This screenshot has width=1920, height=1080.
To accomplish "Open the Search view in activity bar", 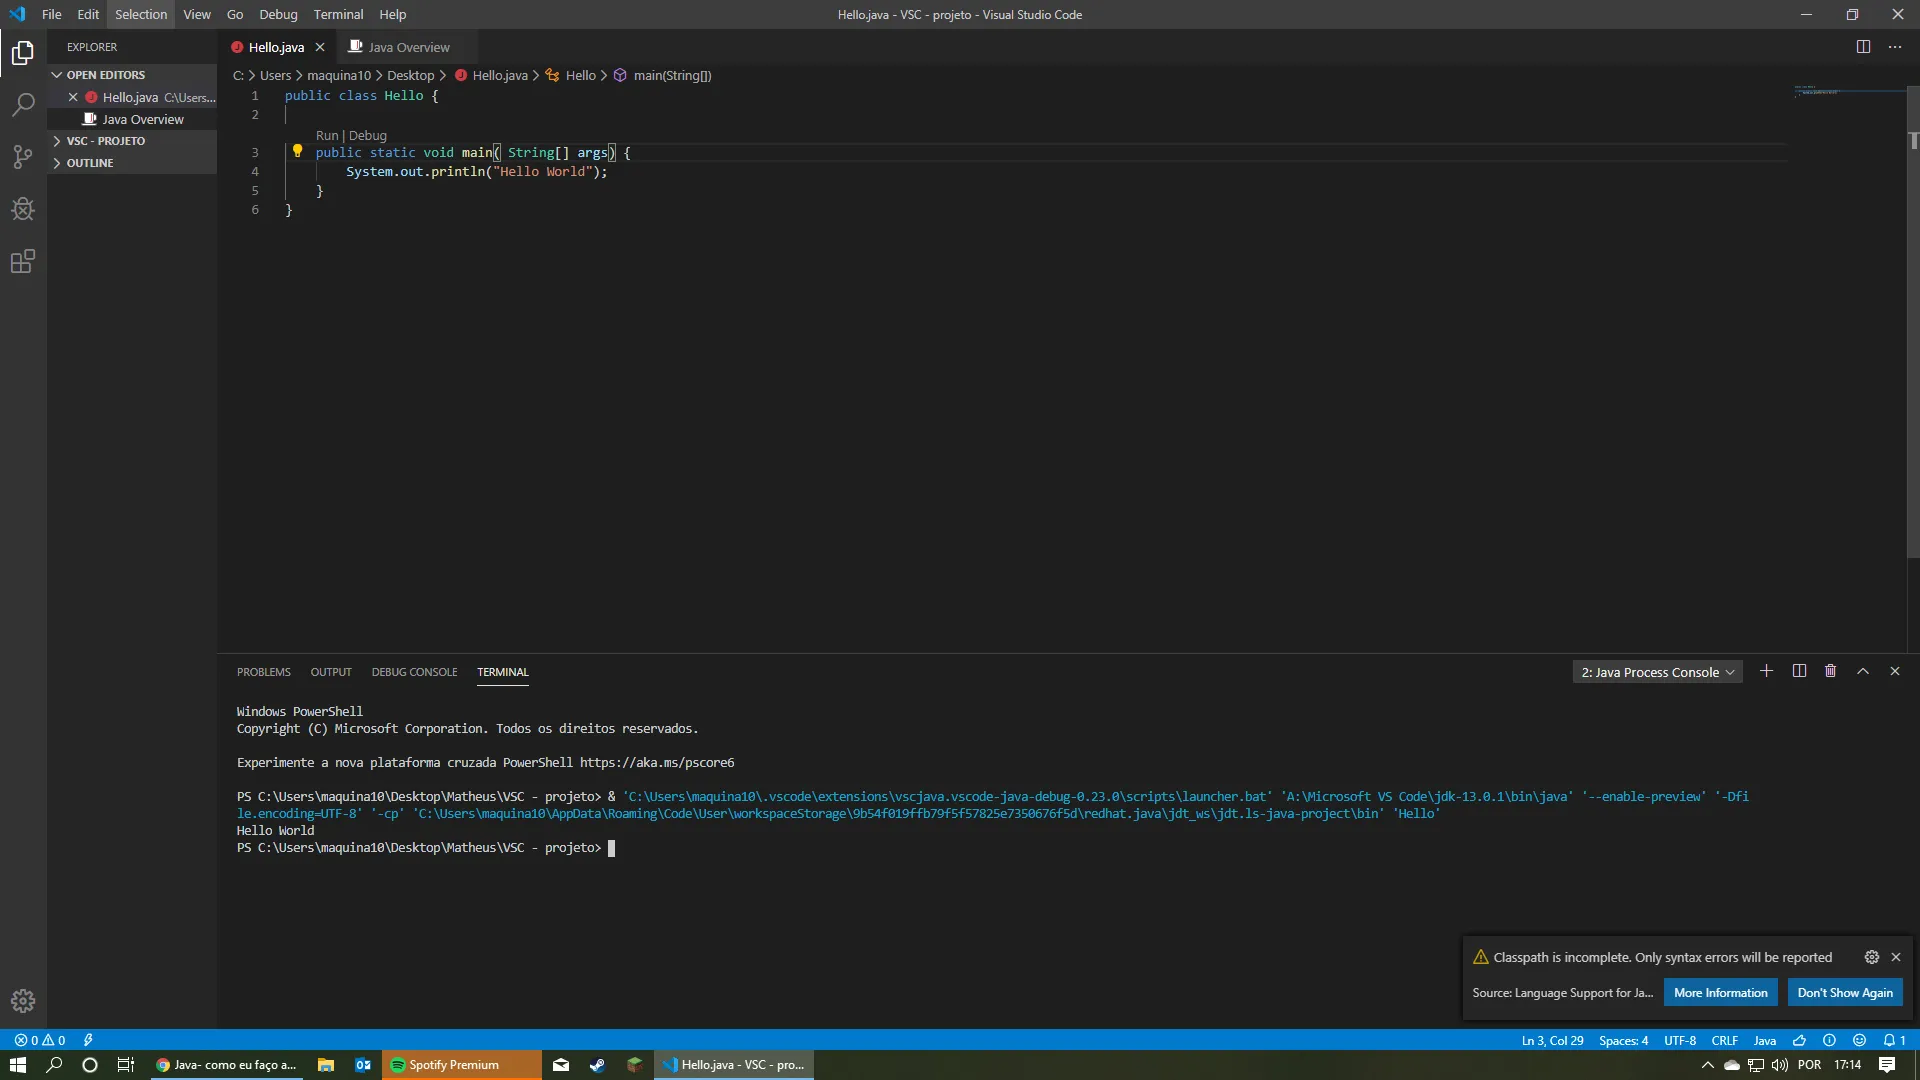I will 23,104.
